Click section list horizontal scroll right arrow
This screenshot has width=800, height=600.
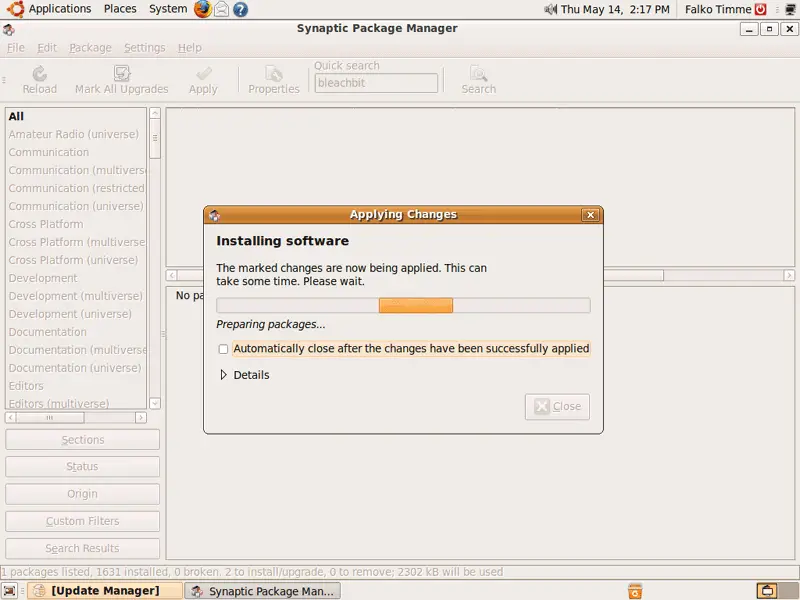tap(141, 418)
